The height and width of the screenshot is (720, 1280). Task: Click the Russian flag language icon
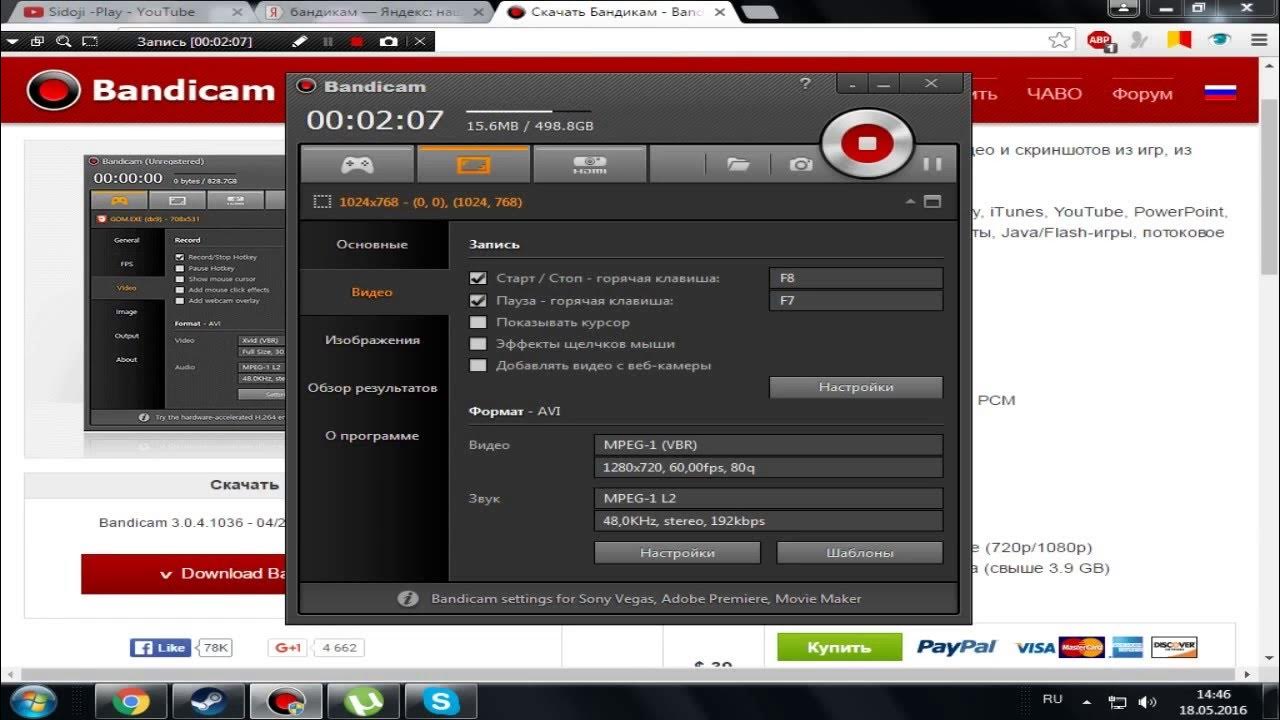[x=1220, y=93]
